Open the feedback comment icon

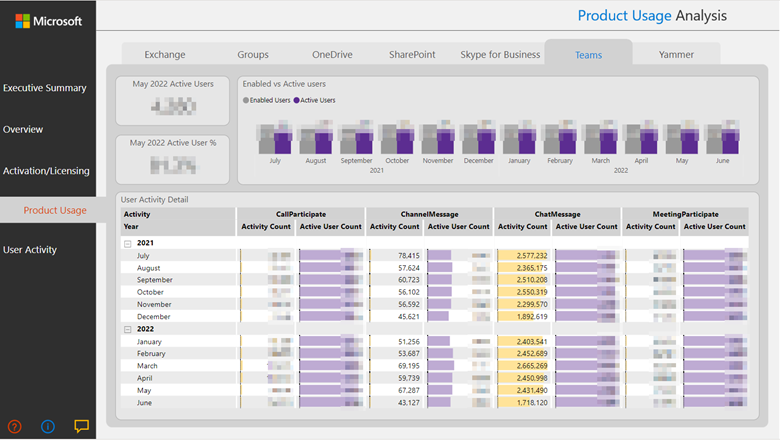point(82,426)
